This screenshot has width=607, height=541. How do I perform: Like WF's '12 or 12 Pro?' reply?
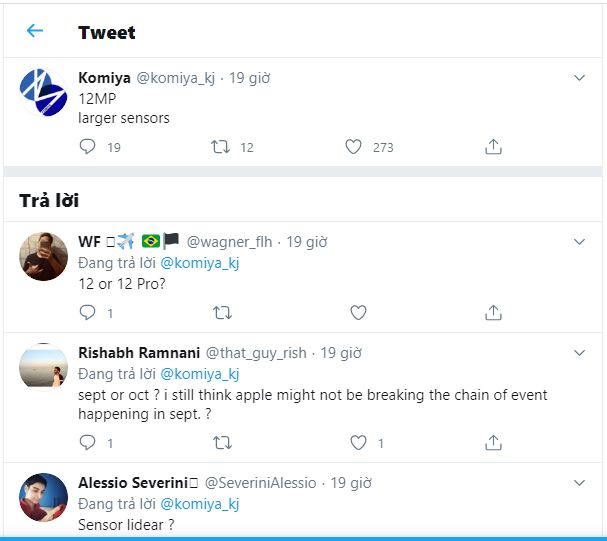click(358, 312)
